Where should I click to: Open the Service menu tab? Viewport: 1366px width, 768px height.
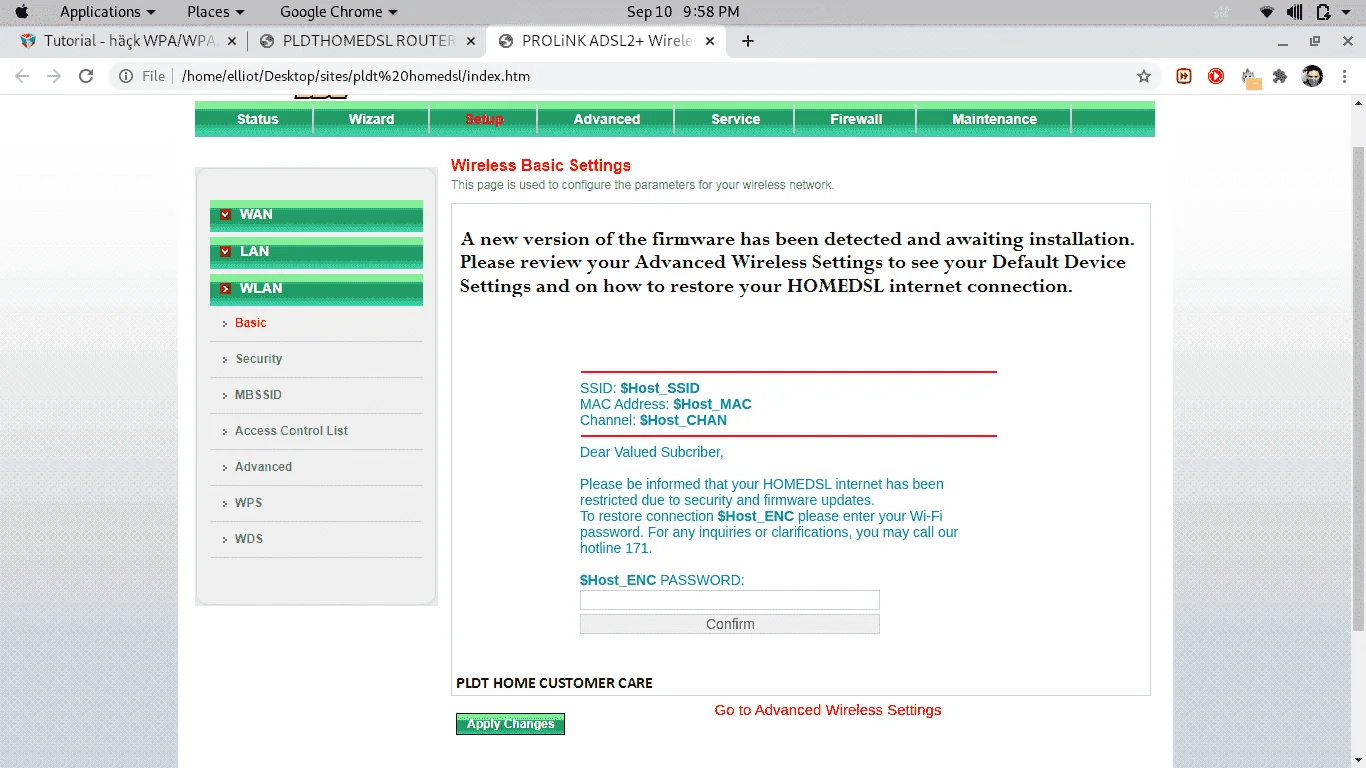coord(735,119)
